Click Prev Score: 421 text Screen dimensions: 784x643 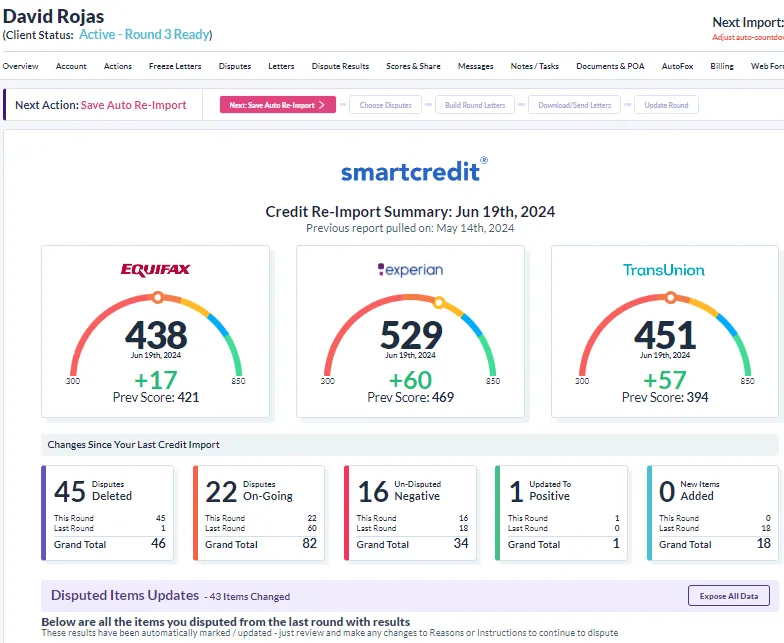click(x=156, y=398)
